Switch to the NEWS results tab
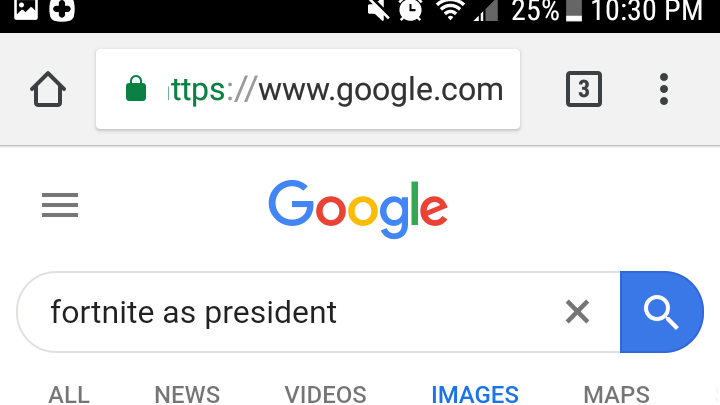 point(187,394)
